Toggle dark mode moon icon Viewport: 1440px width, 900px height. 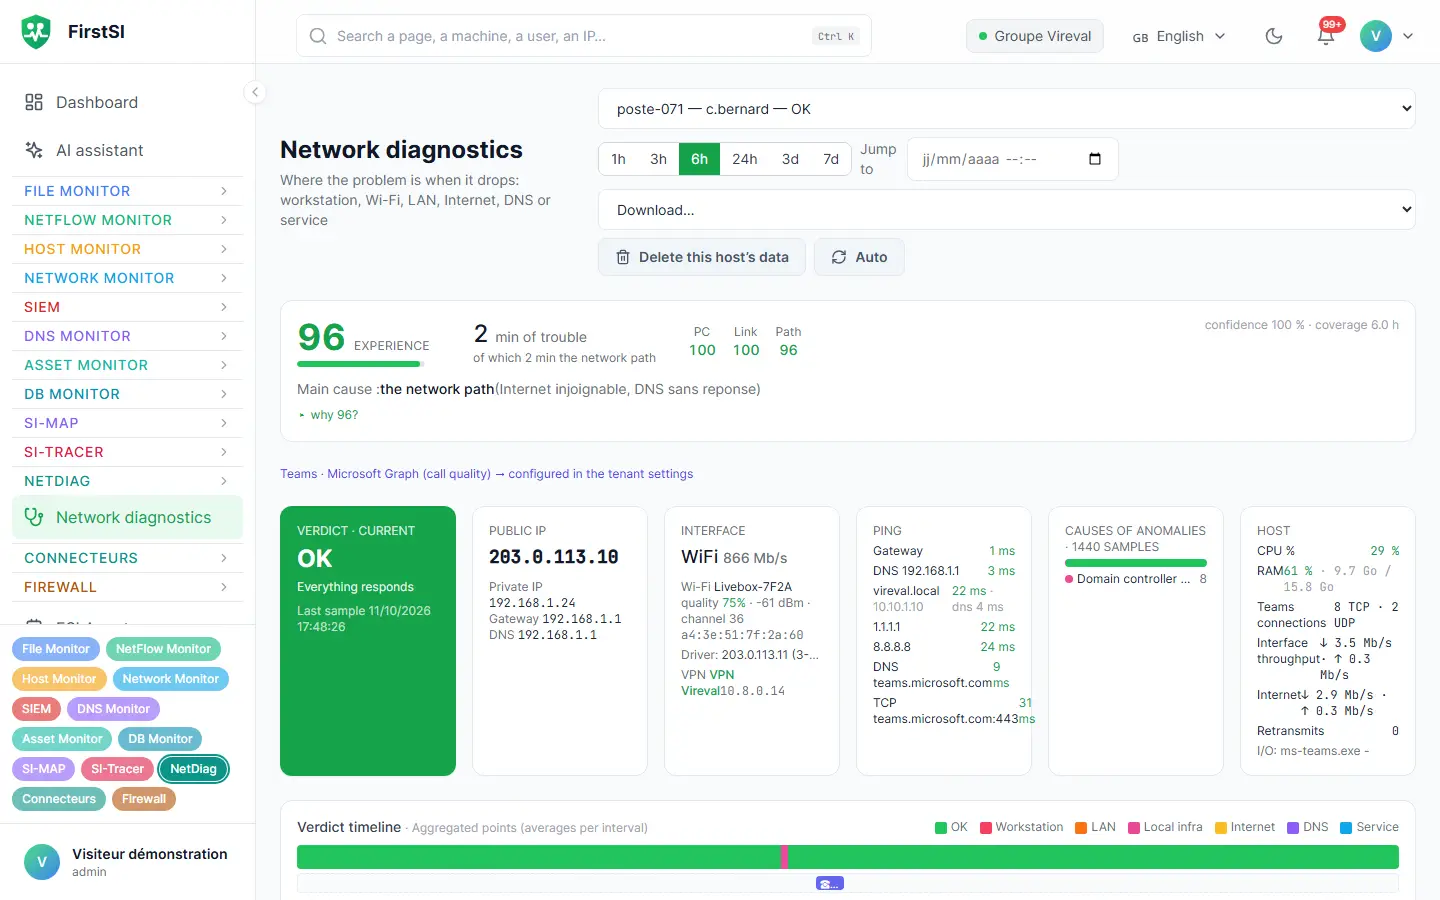coord(1274,36)
